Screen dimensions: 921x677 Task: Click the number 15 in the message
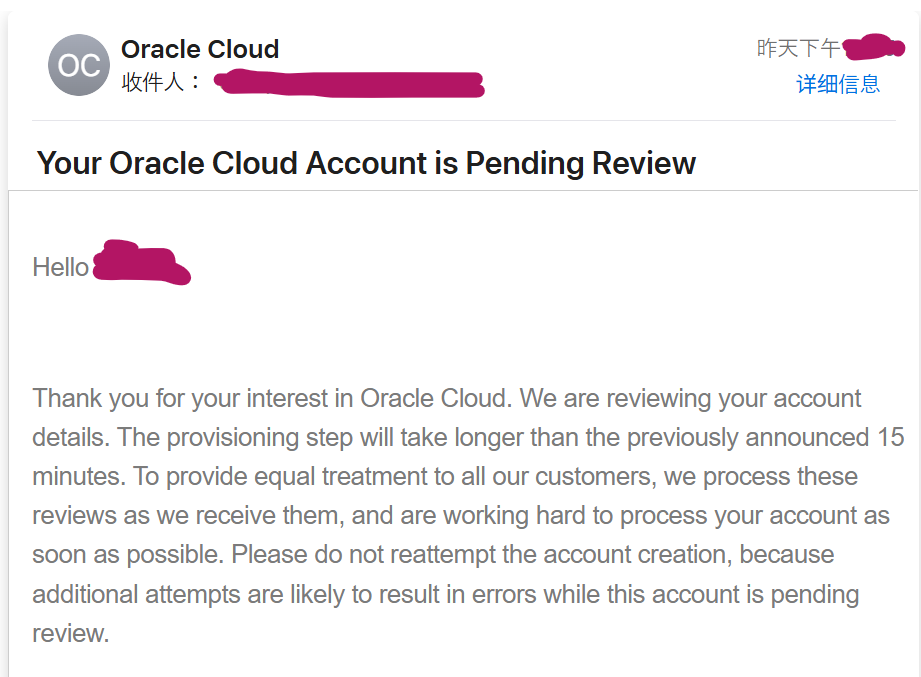[890, 437]
